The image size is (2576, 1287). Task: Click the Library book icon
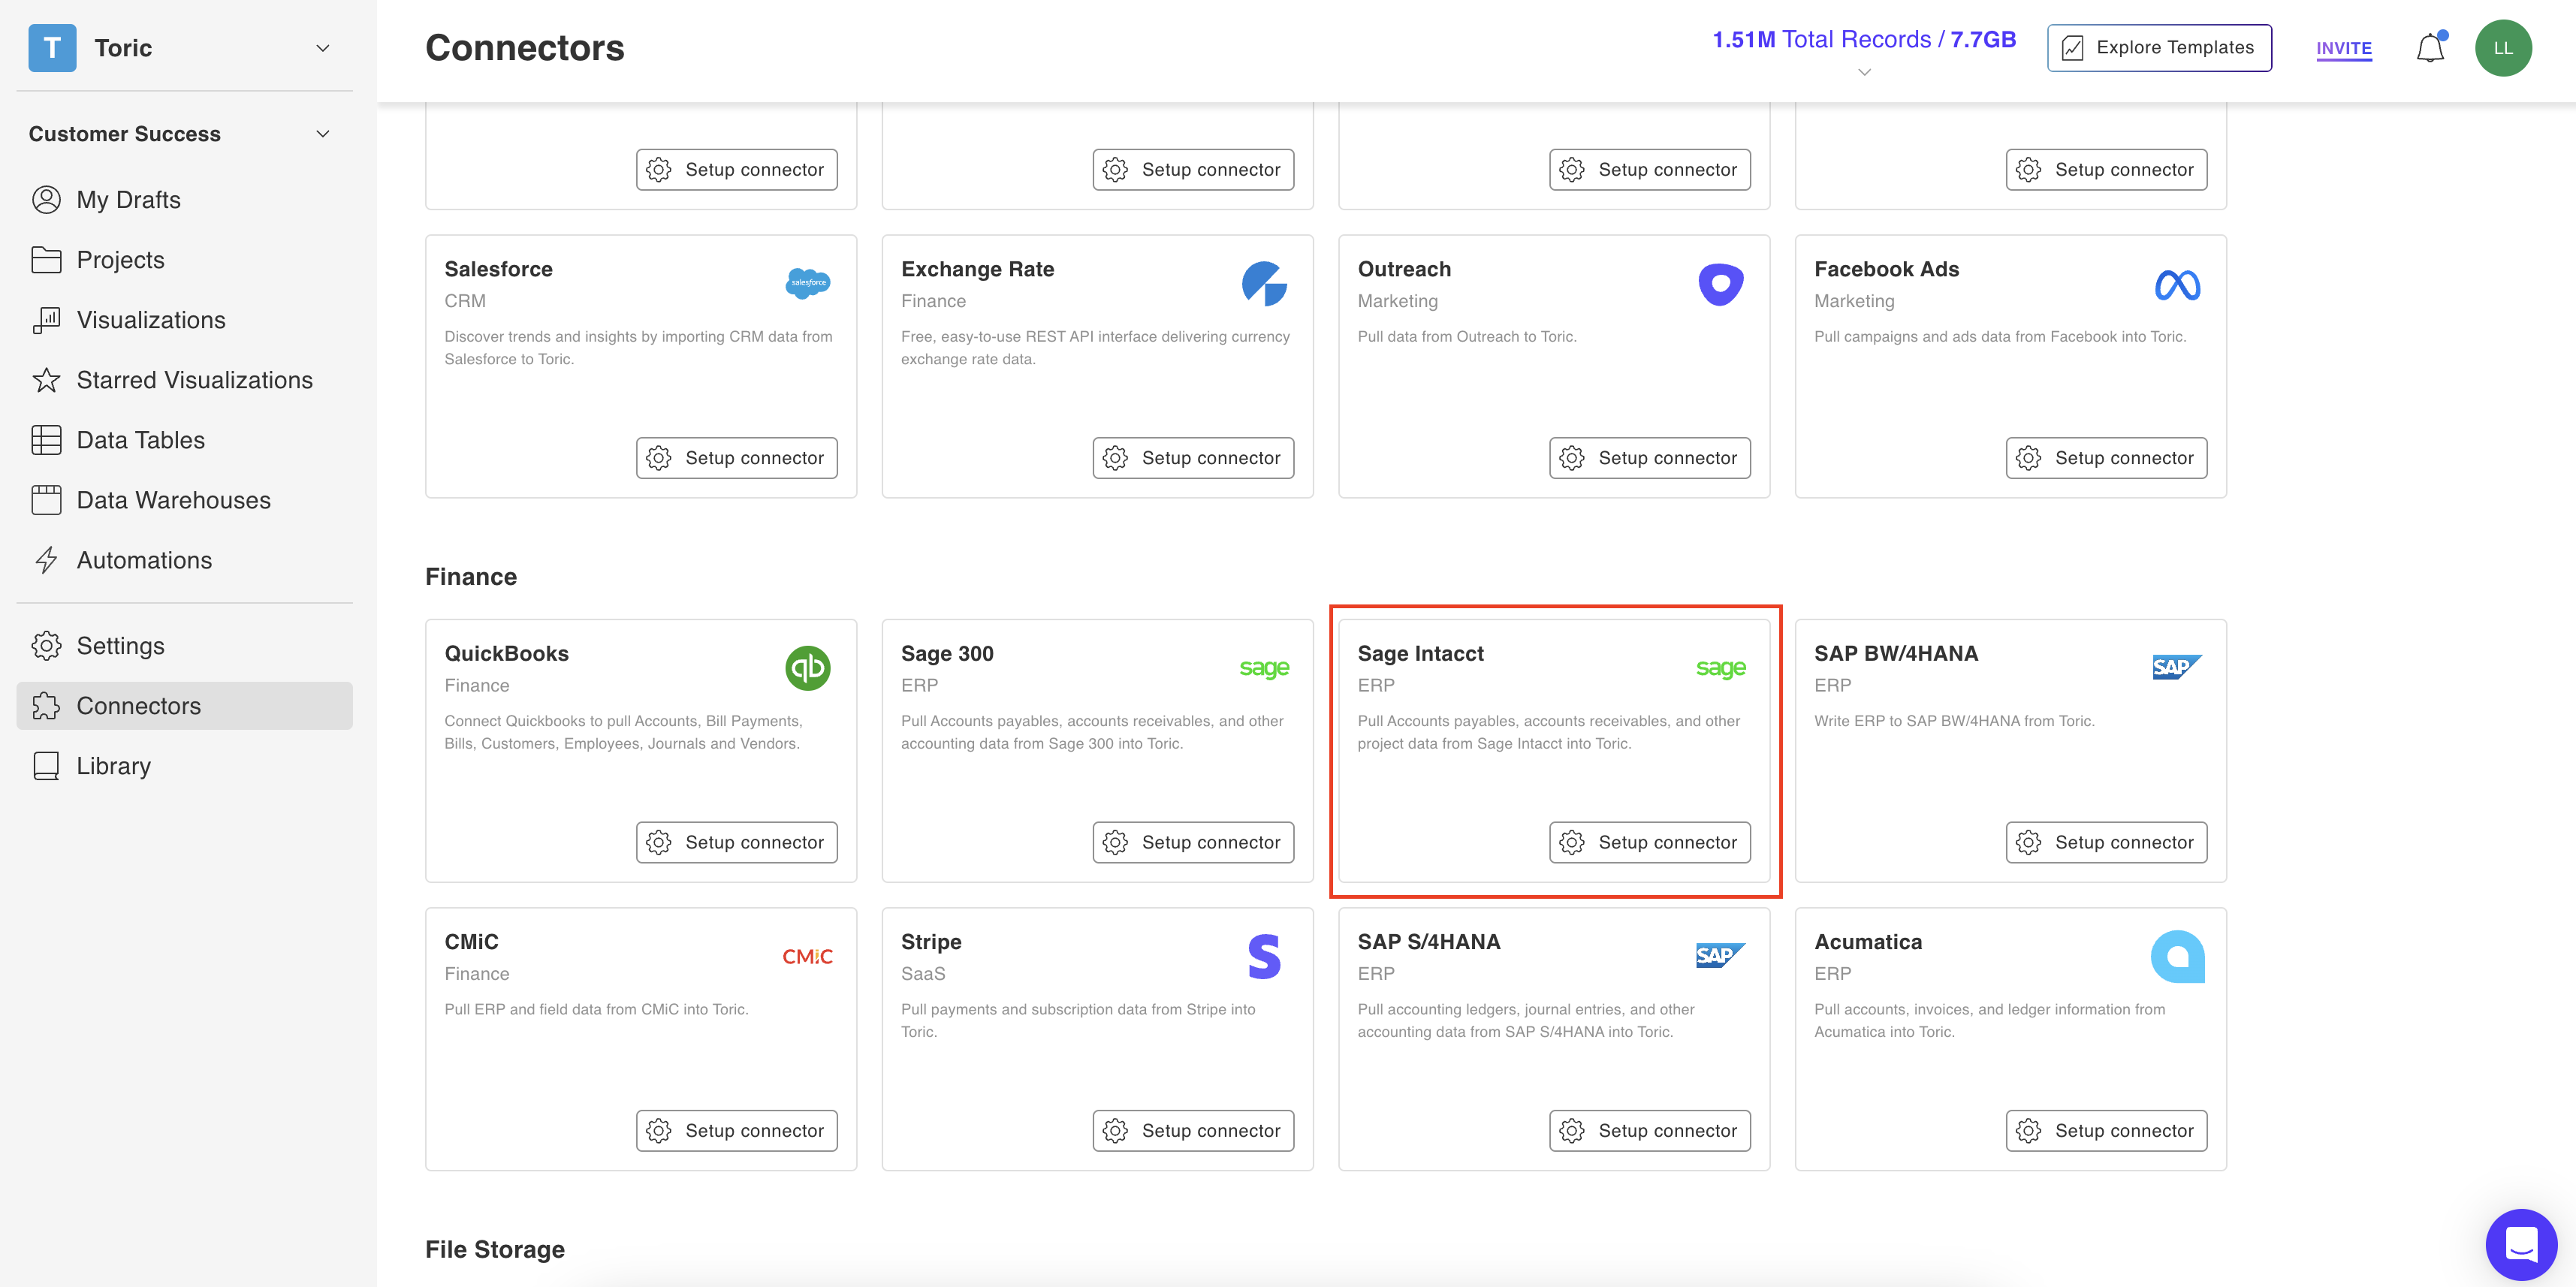click(x=46, y=766)
